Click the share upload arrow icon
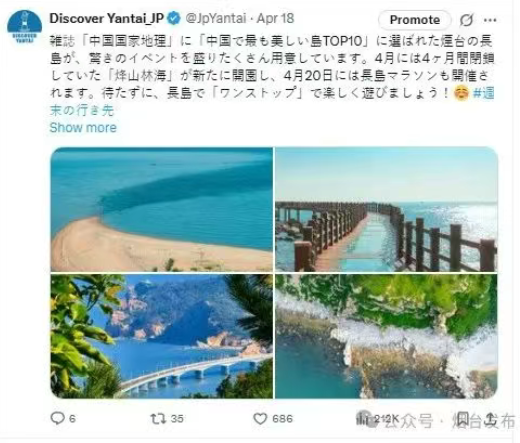The image size is (520, 443). 490,418
